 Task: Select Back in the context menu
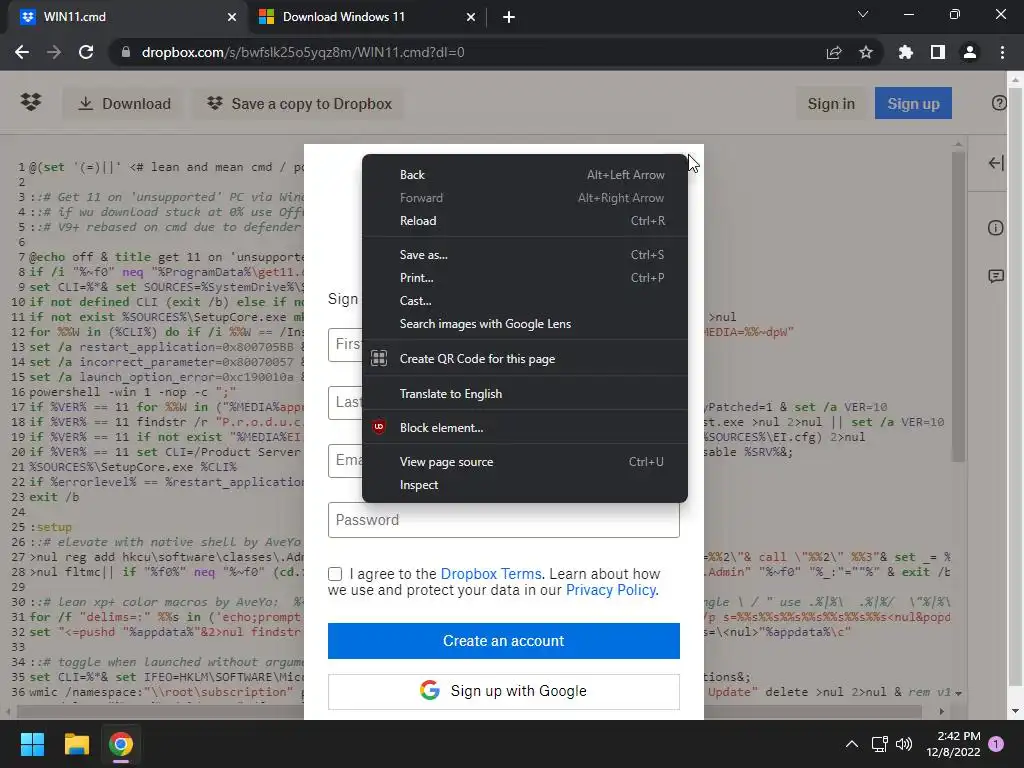coord(524,174)
